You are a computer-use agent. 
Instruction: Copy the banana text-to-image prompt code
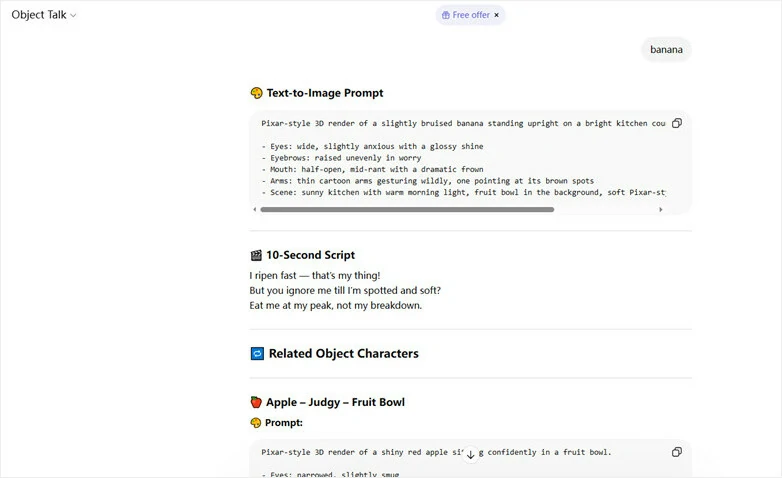click(x=677, y=123)
